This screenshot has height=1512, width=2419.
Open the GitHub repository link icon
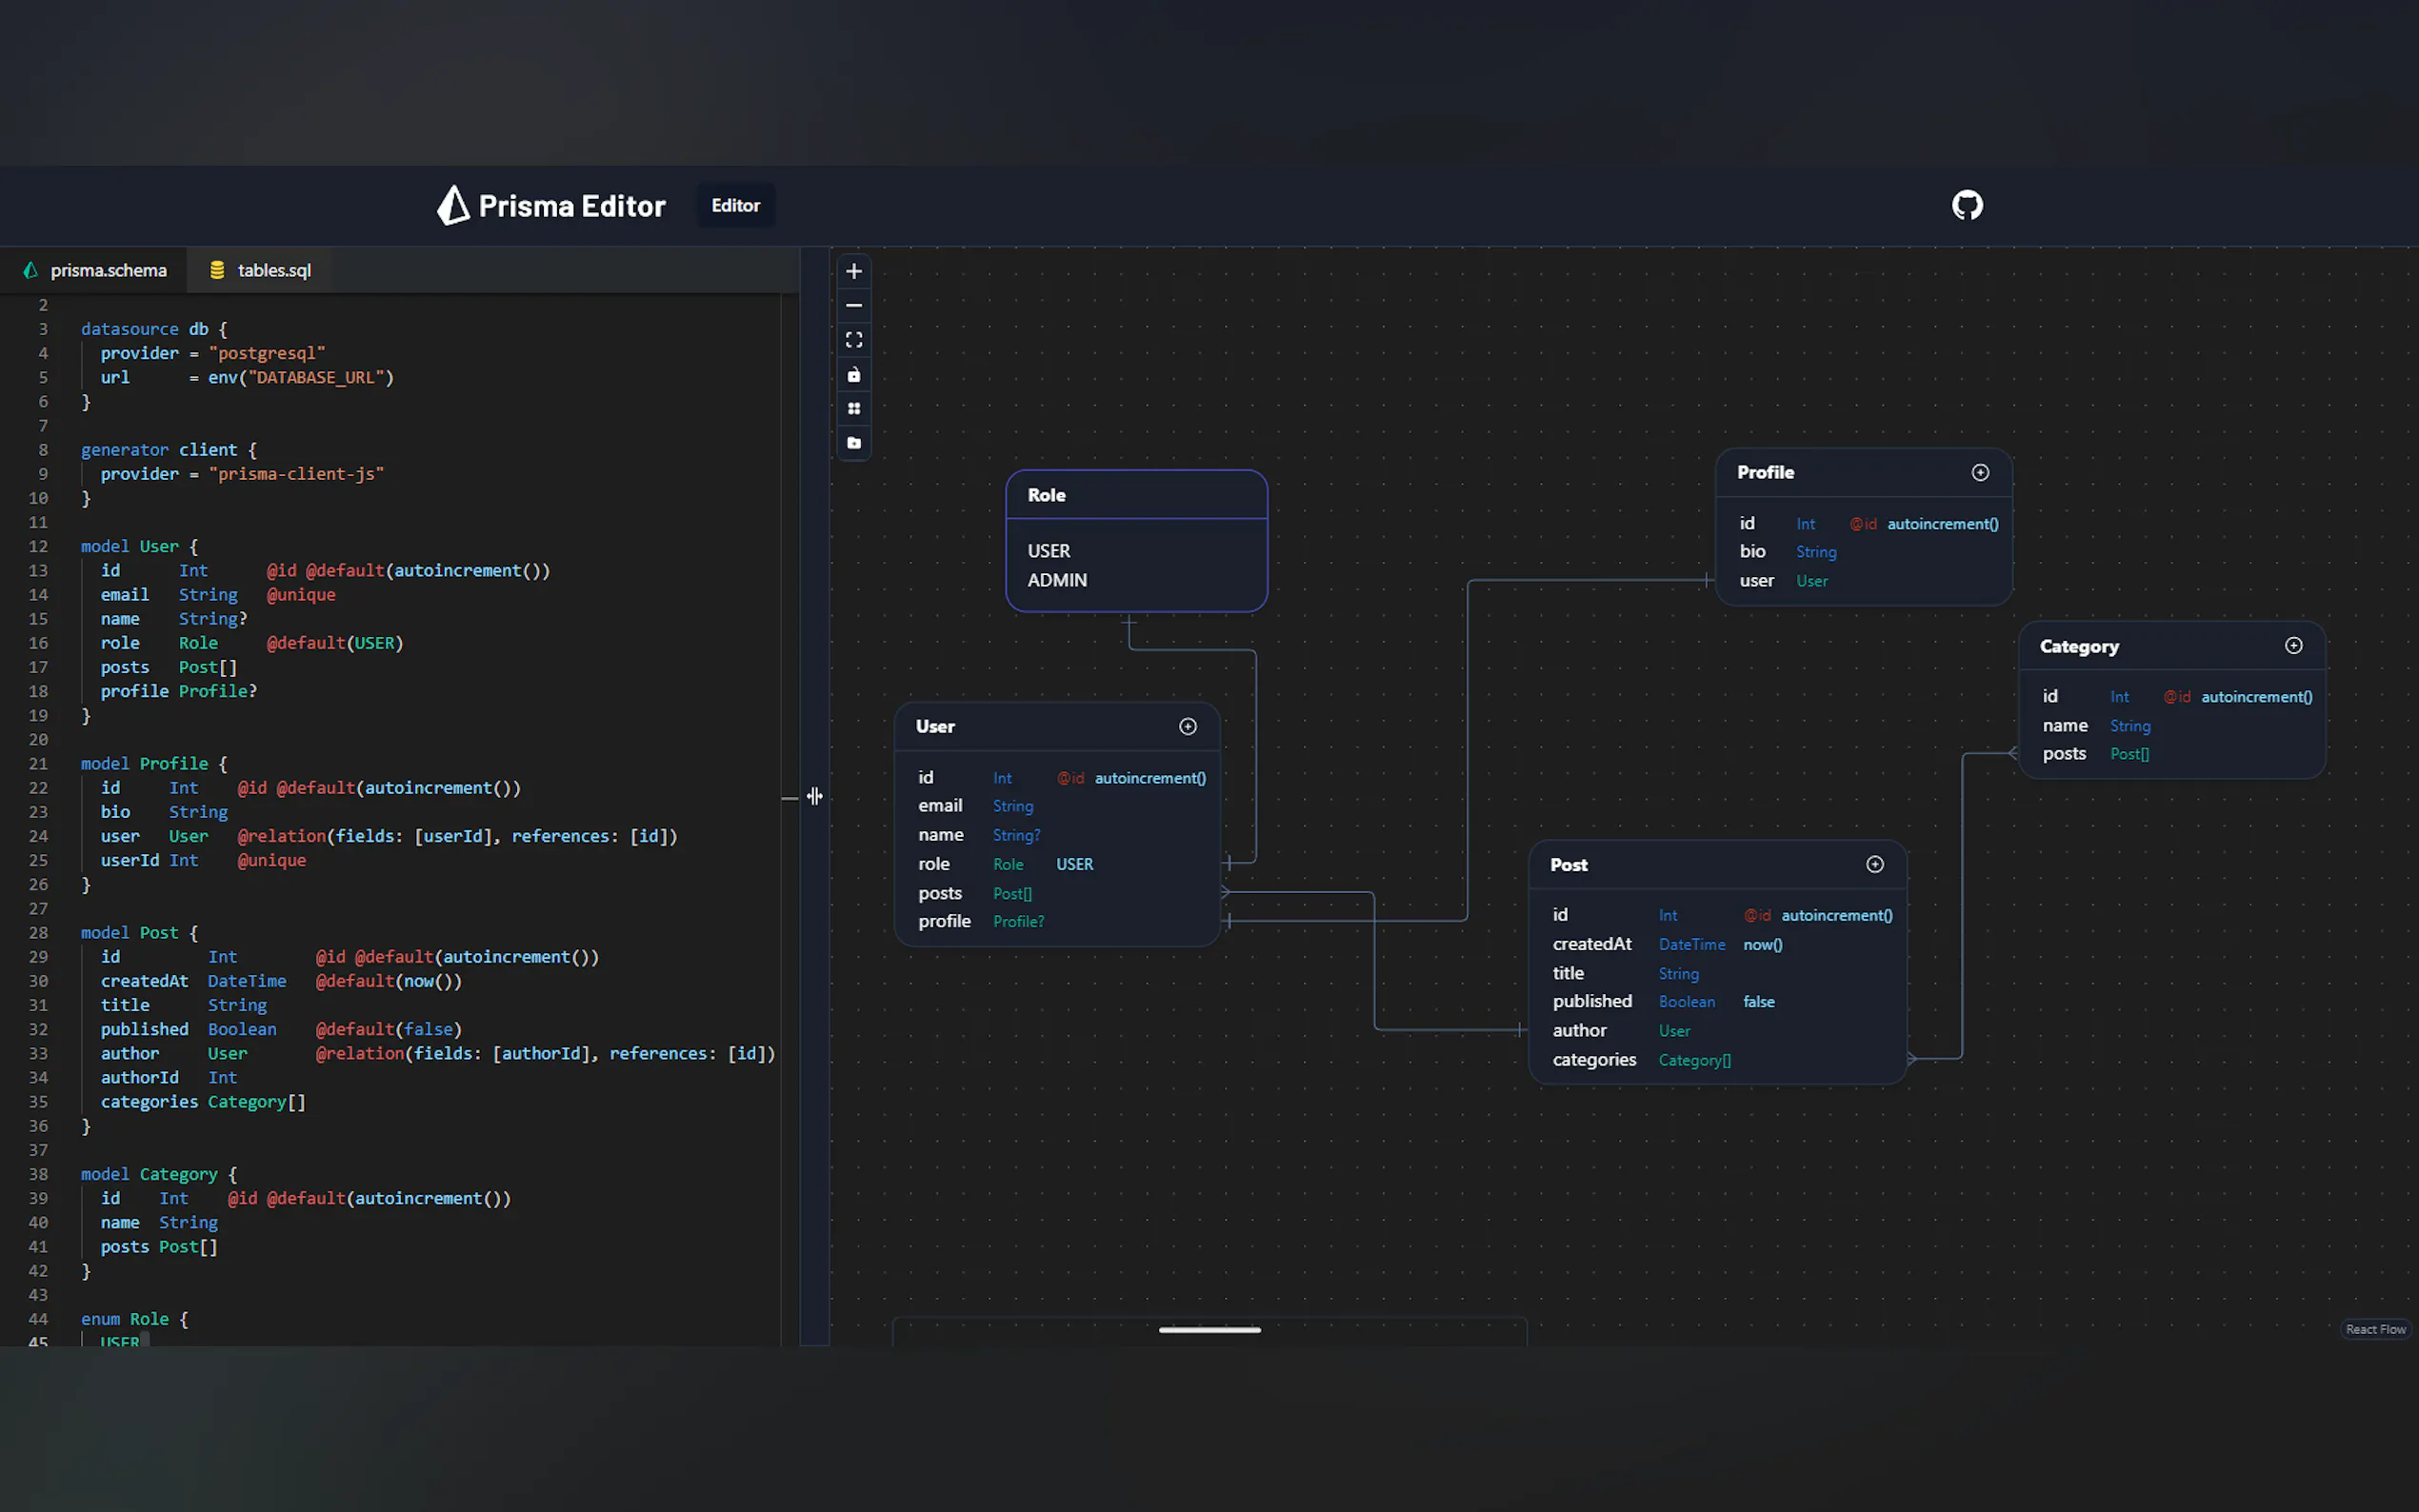1966,205
